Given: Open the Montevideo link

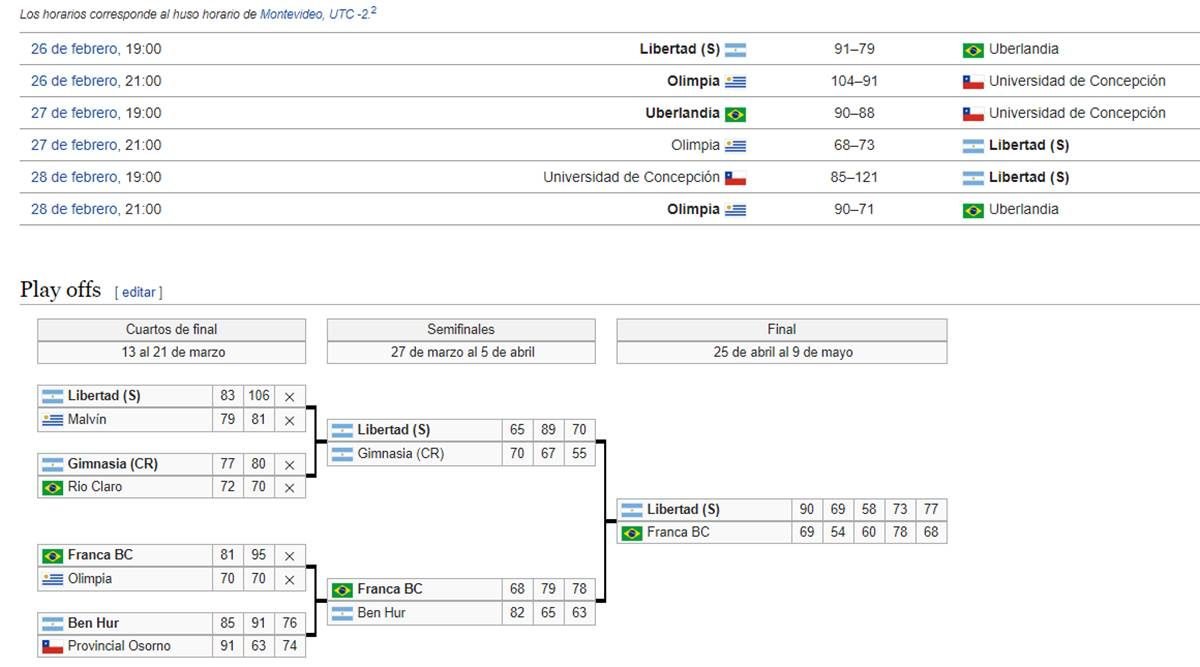Looking at the screenshot, I should (292, 15).
